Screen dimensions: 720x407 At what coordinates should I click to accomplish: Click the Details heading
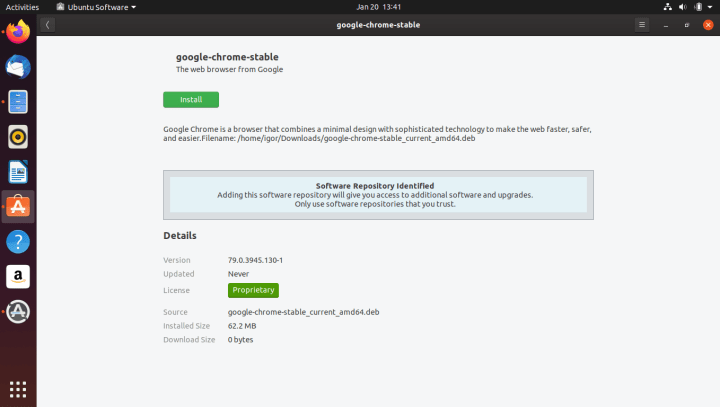point(180,236)
